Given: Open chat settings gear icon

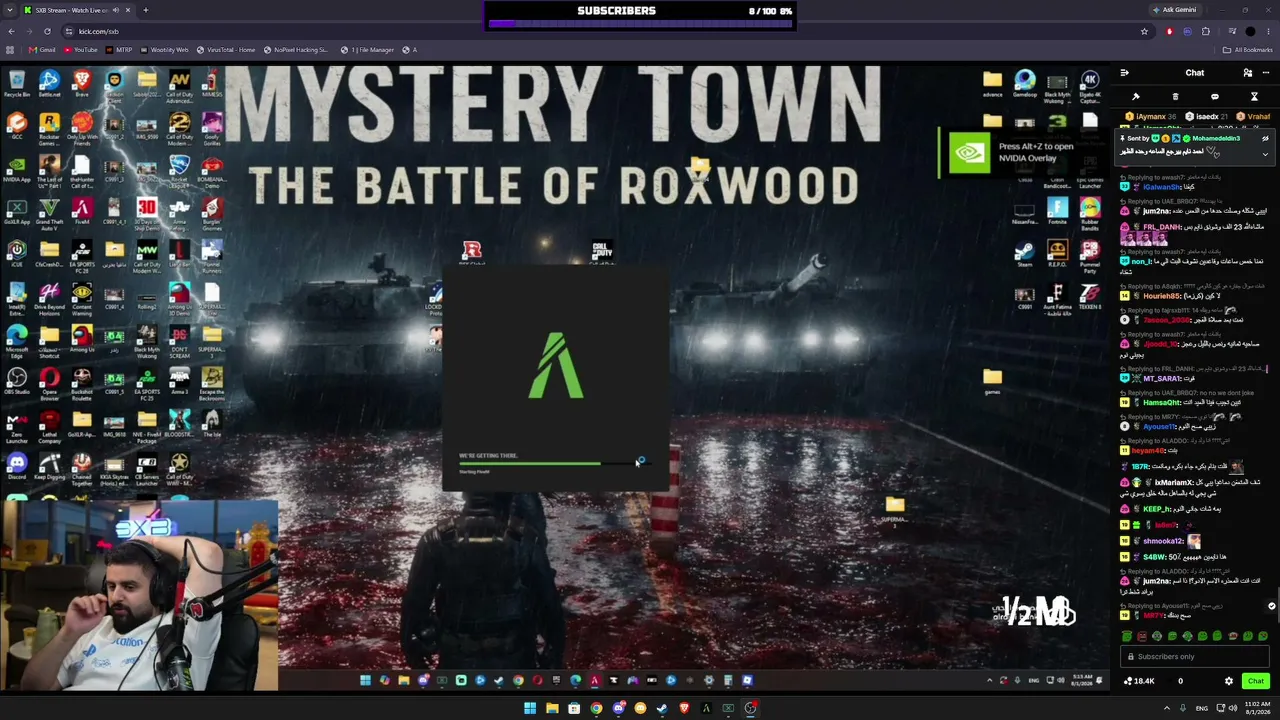Looking at the screenshot, I should coord(1229,681).
